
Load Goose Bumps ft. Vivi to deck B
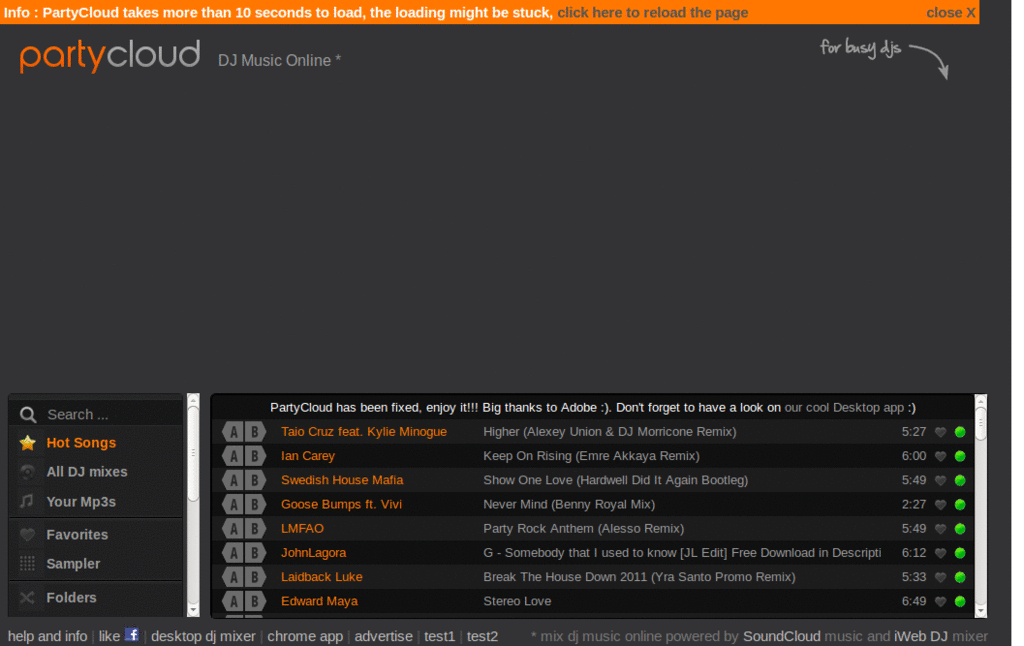(255, 504)
